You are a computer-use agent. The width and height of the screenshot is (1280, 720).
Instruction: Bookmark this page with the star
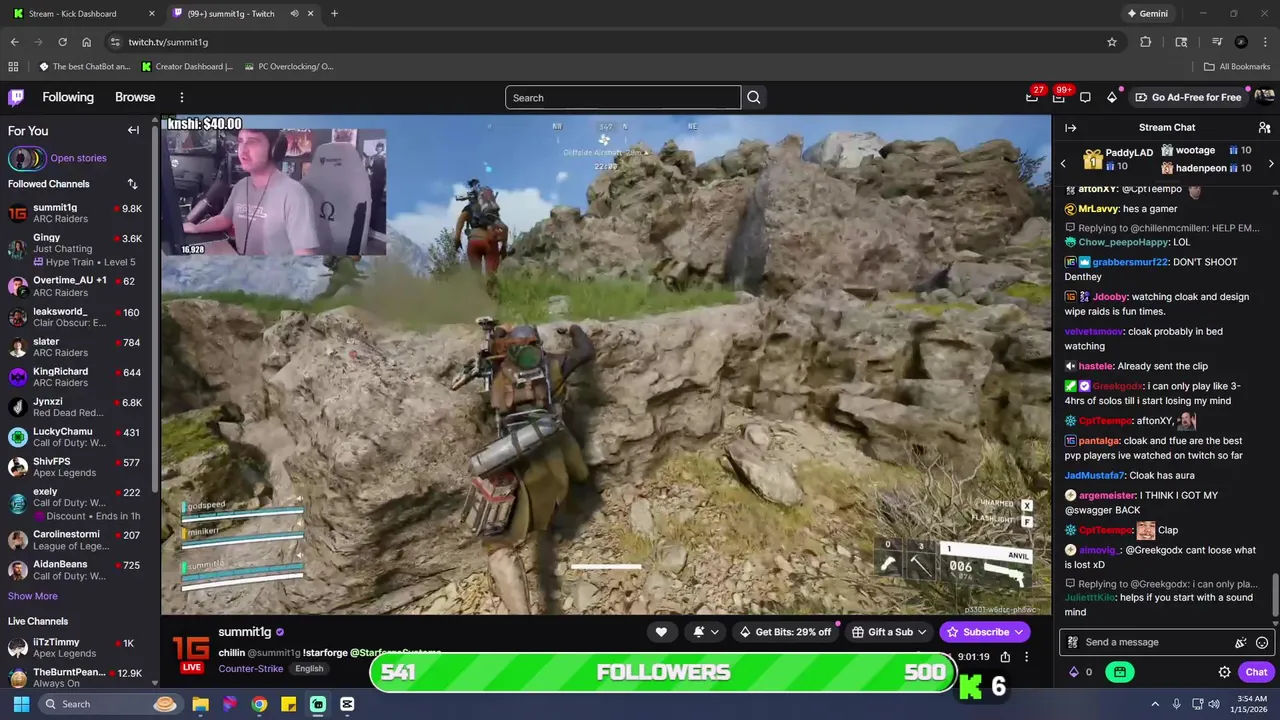(x=1111, y=42)
